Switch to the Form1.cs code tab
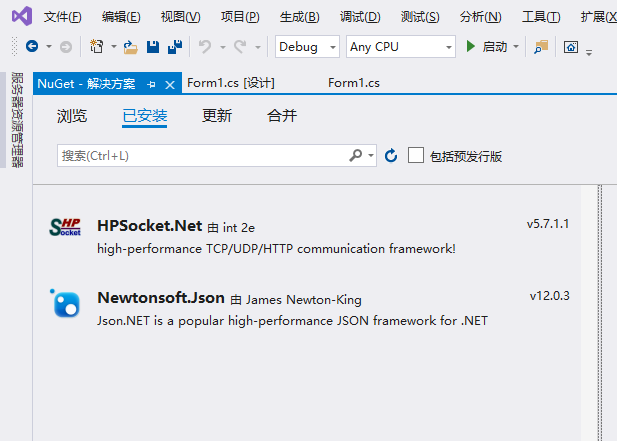This screenshot has width=617, height=441. [354, 83]
